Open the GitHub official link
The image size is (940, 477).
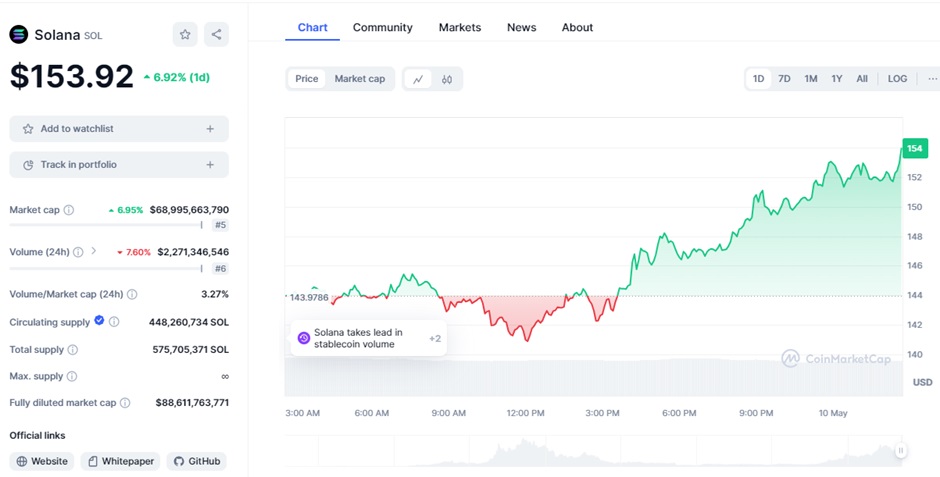pyautogui.click(x=196, y=461)
